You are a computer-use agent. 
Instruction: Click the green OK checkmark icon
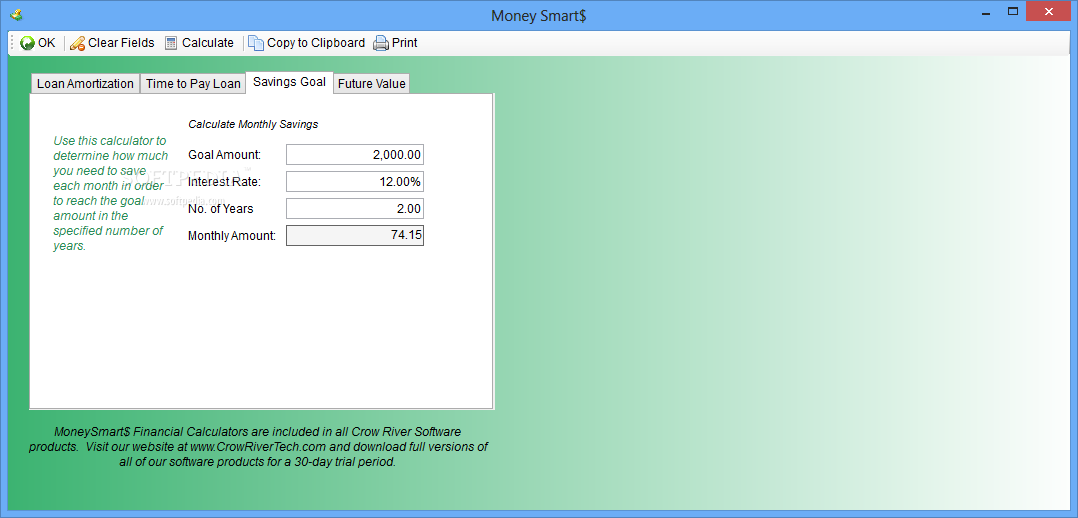(x=28, y=43)
